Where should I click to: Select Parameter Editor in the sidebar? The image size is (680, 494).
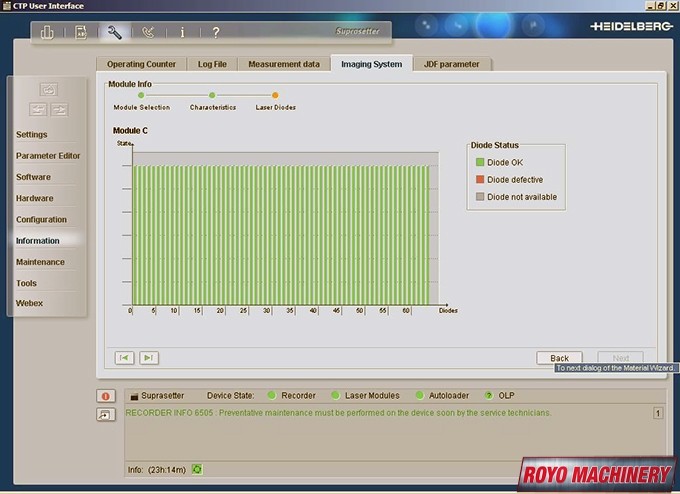48,156
